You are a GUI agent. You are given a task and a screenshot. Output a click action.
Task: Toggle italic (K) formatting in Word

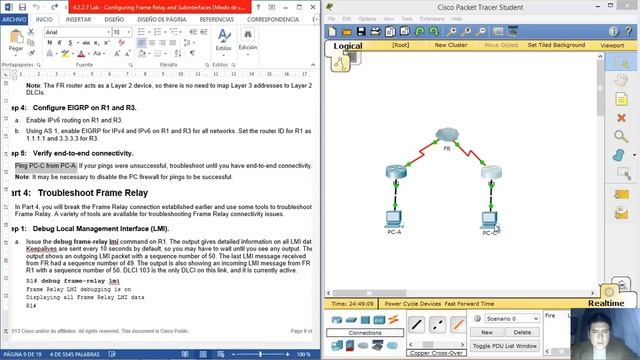60,42
